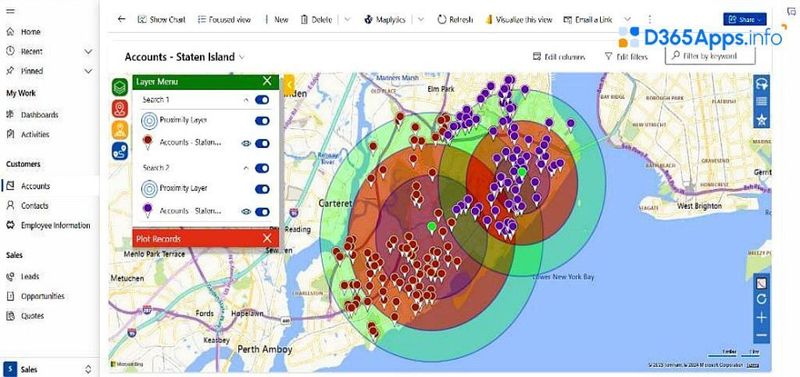Click Email a Link
Image resolution: width=800 pixels, height=377 pixels.
[588, 19]
